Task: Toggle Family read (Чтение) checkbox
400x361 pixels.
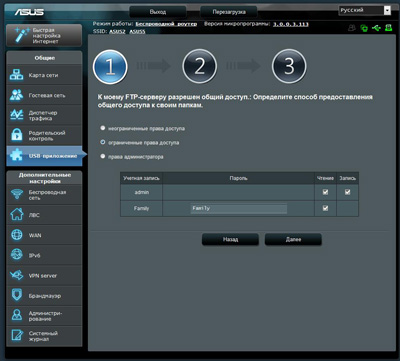Action: [325, 208]
